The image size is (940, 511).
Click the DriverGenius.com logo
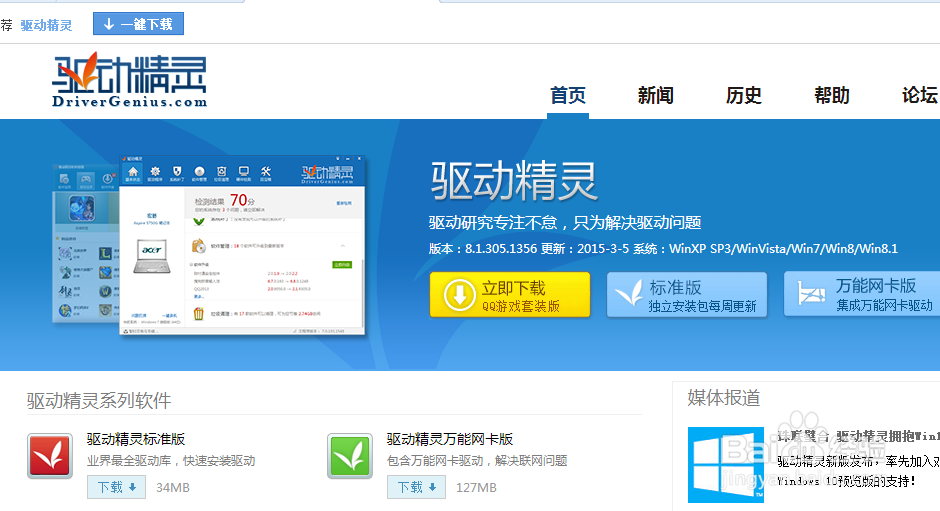(x=129, y=80)
